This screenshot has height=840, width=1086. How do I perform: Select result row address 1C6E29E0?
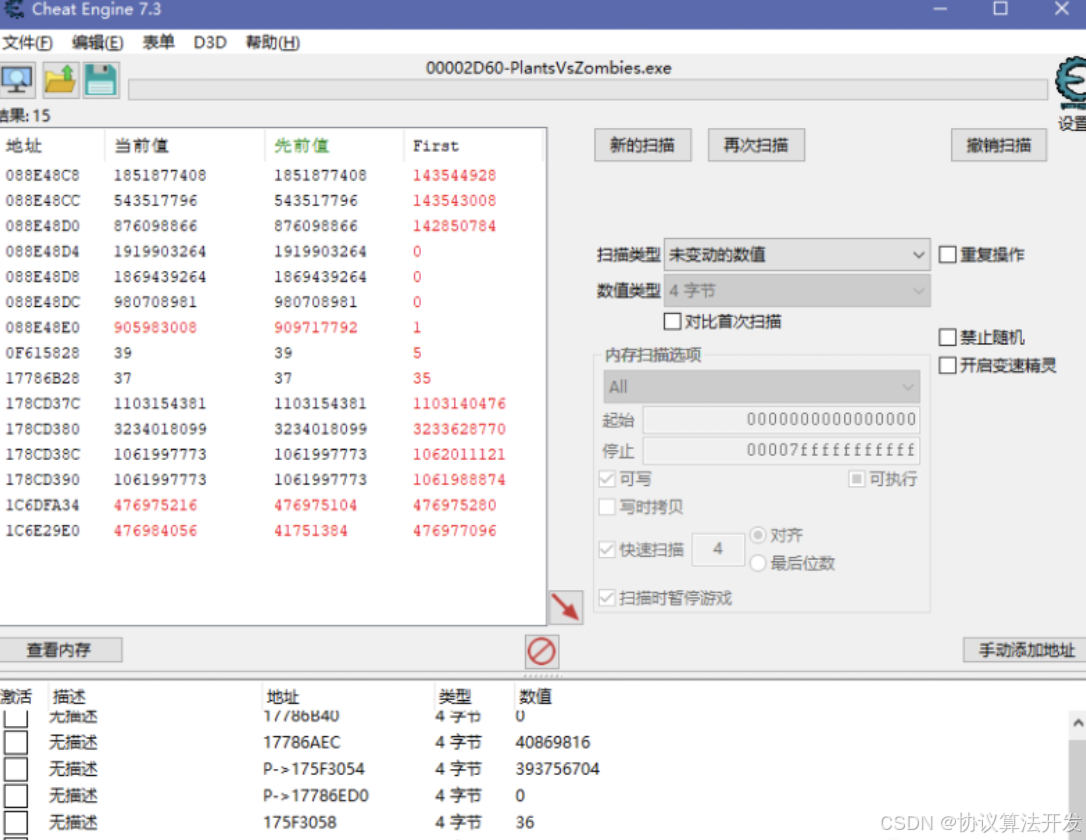tap(272, 530)
